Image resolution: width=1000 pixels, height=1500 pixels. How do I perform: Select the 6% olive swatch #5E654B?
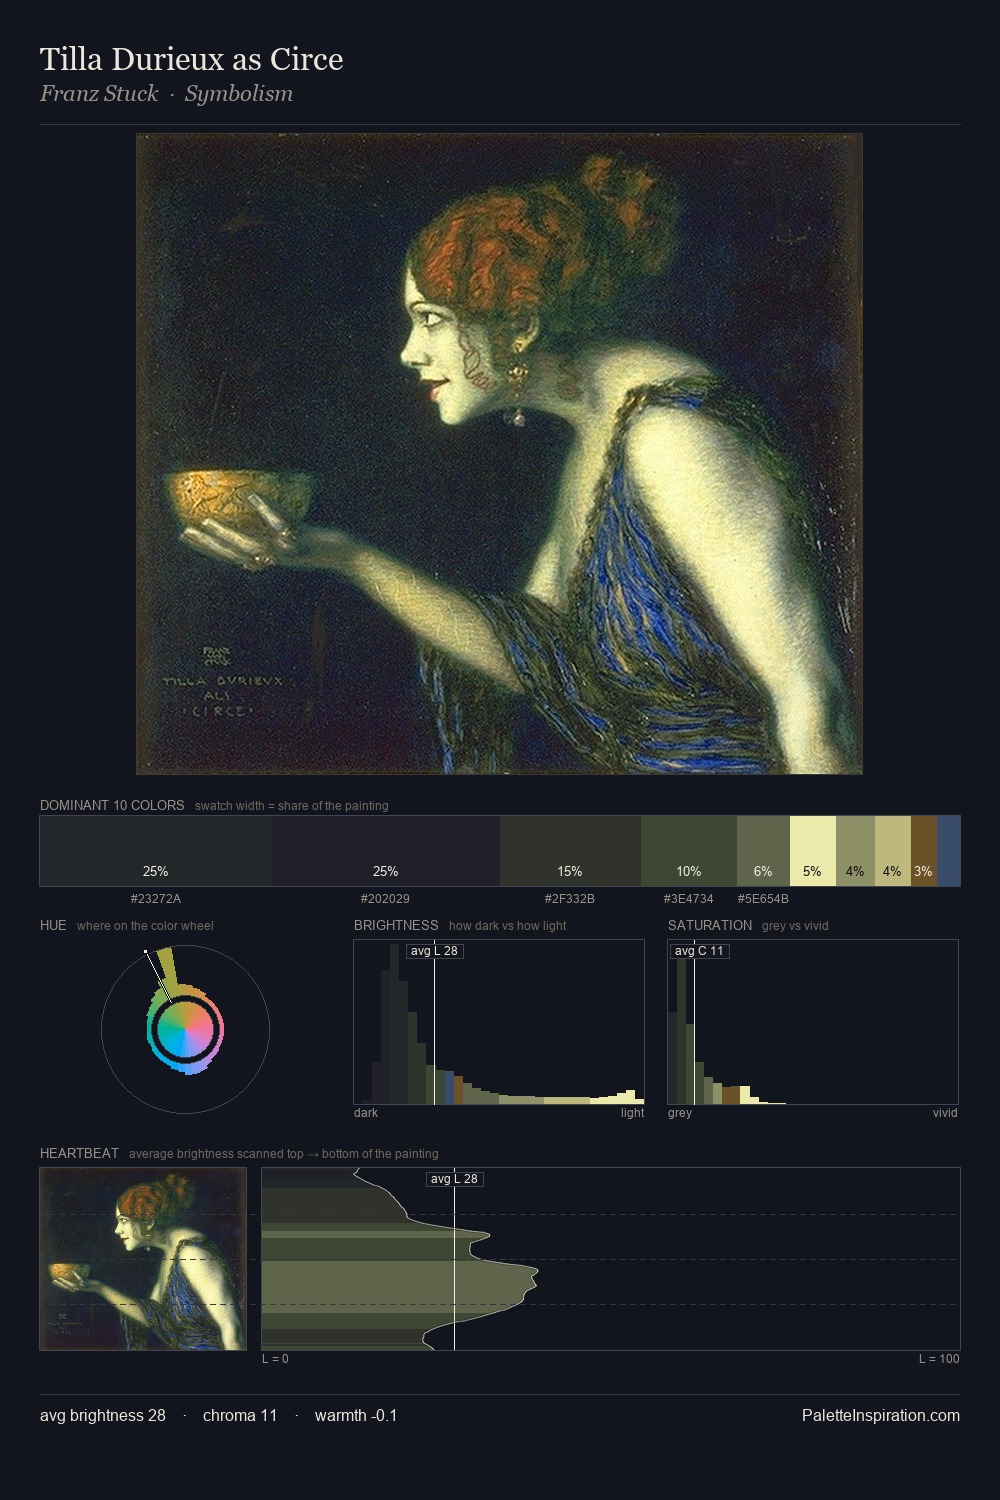click(x=763, y=851)
